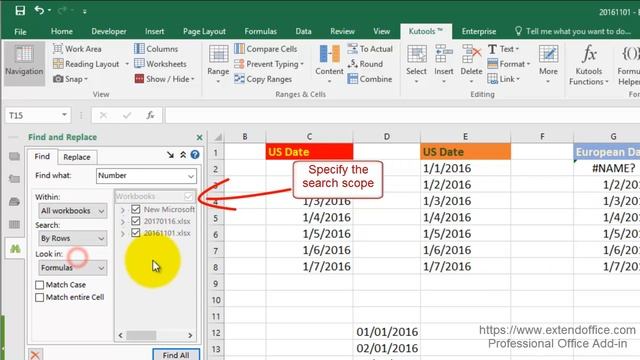
Task: Open the Select tools button
Action: [416, 64]
